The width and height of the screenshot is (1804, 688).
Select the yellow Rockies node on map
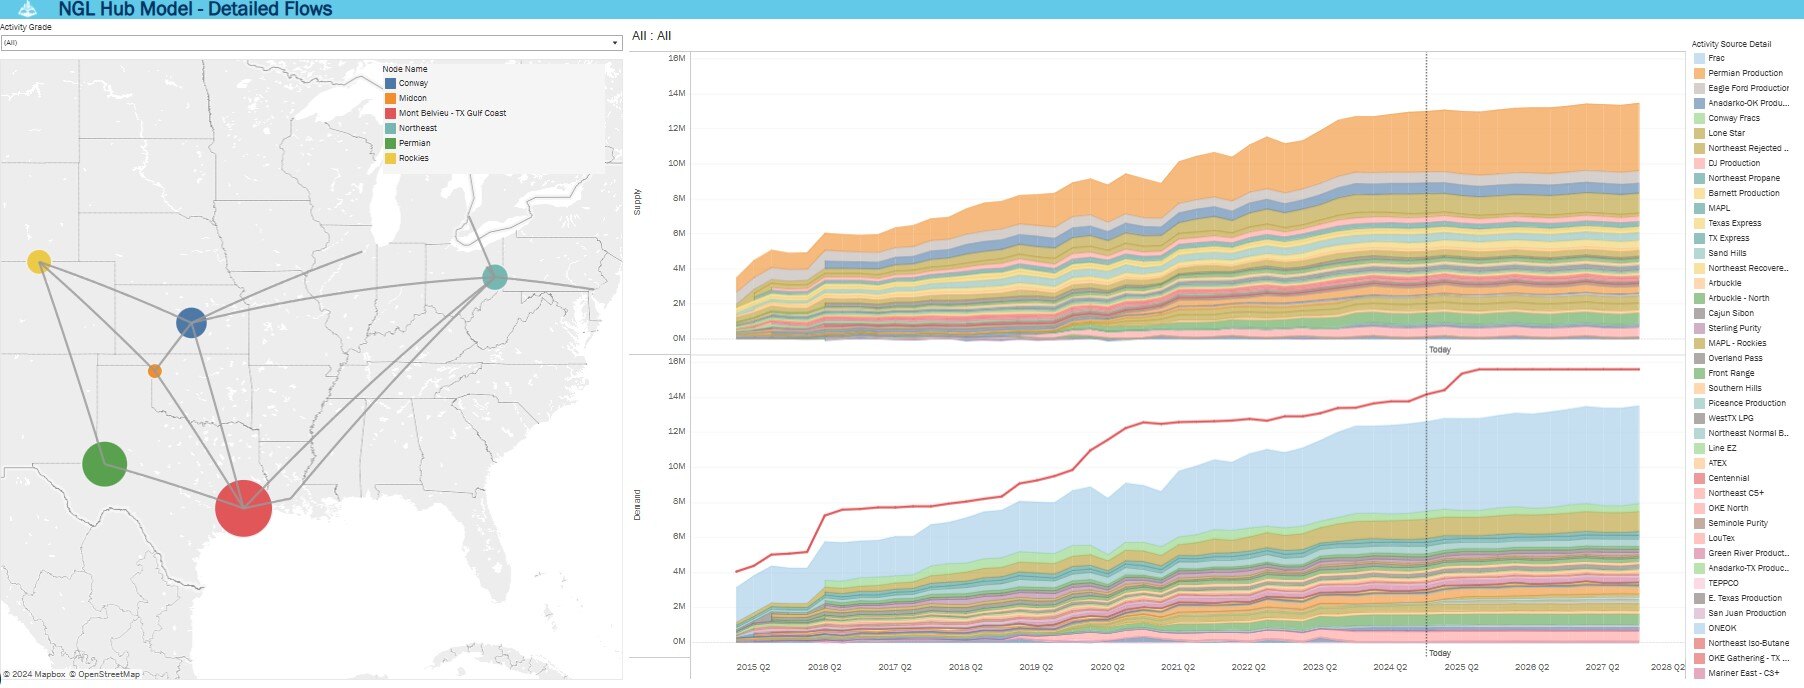coord(39,262)
